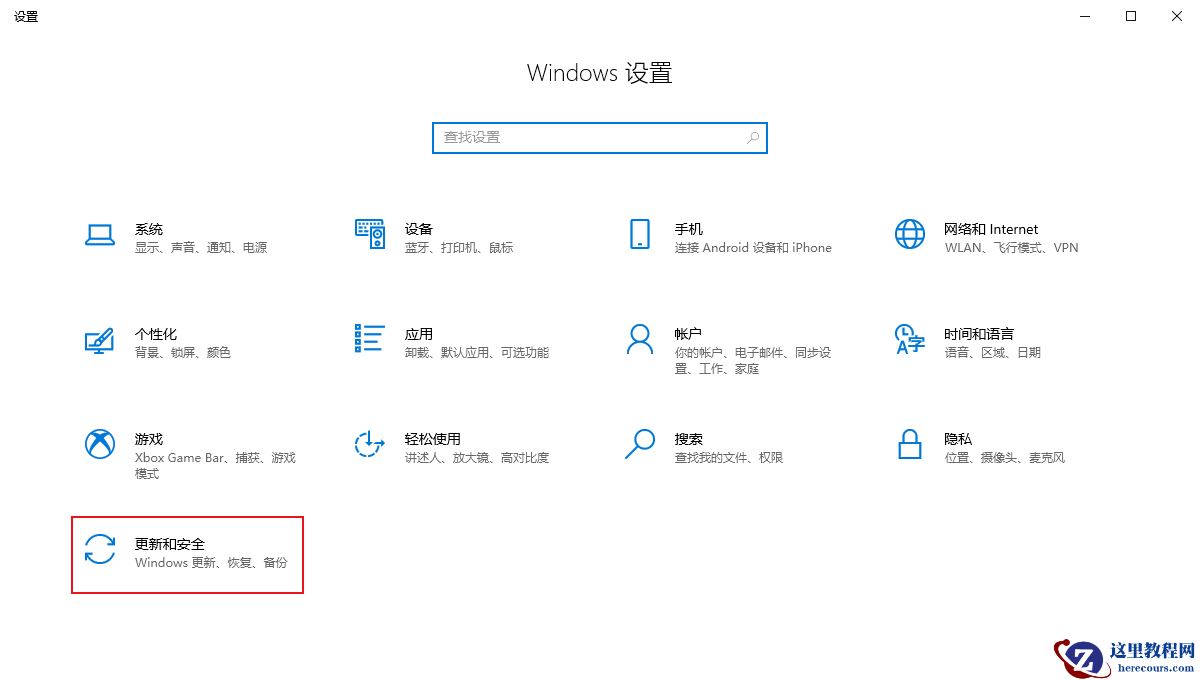Click the Windows 设置 page heading
The height and width of the screenshot is (680, 1200).
point(599,72)
